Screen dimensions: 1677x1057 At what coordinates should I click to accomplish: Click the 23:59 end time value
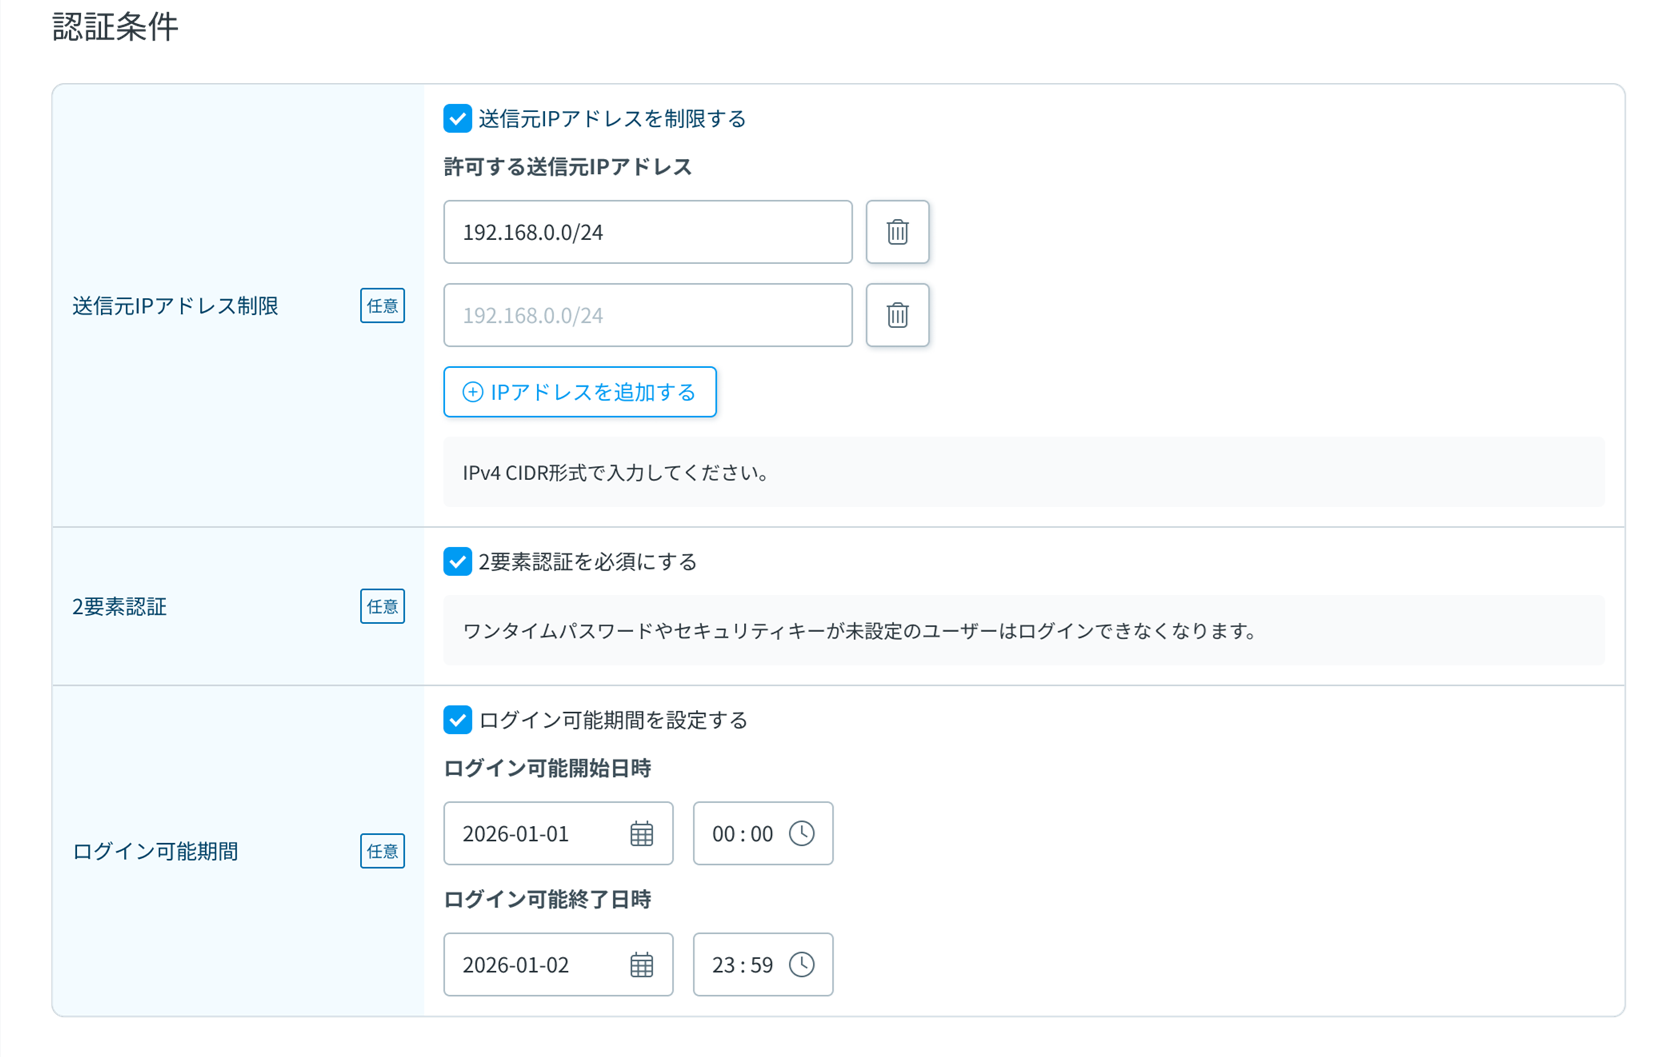coord(742,965)
